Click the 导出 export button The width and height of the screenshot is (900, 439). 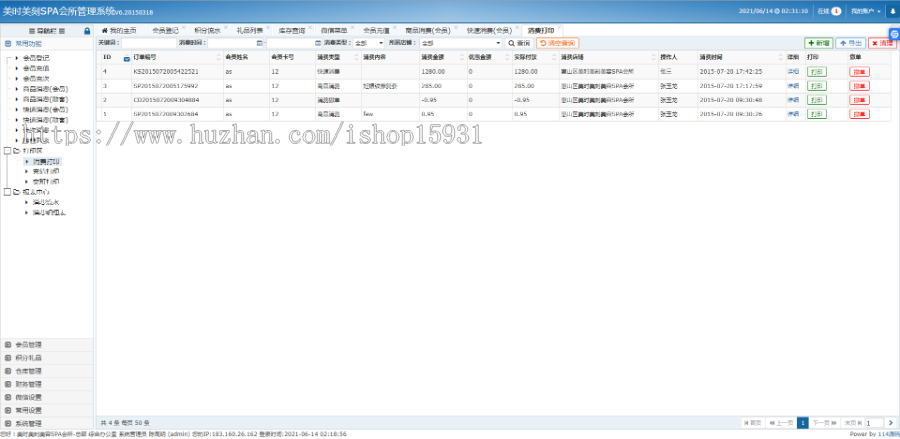pos(851,43)
